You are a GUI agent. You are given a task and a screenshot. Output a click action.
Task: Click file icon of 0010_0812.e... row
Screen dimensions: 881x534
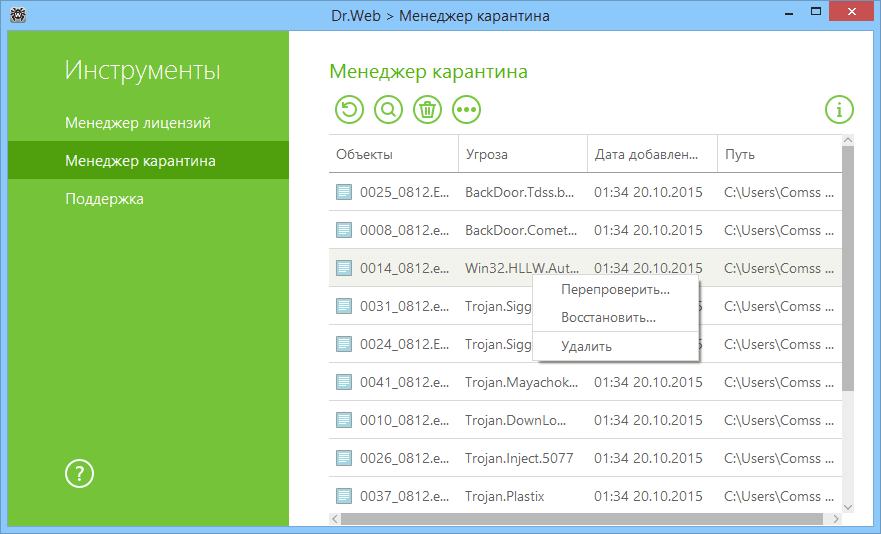pos(344,420)
